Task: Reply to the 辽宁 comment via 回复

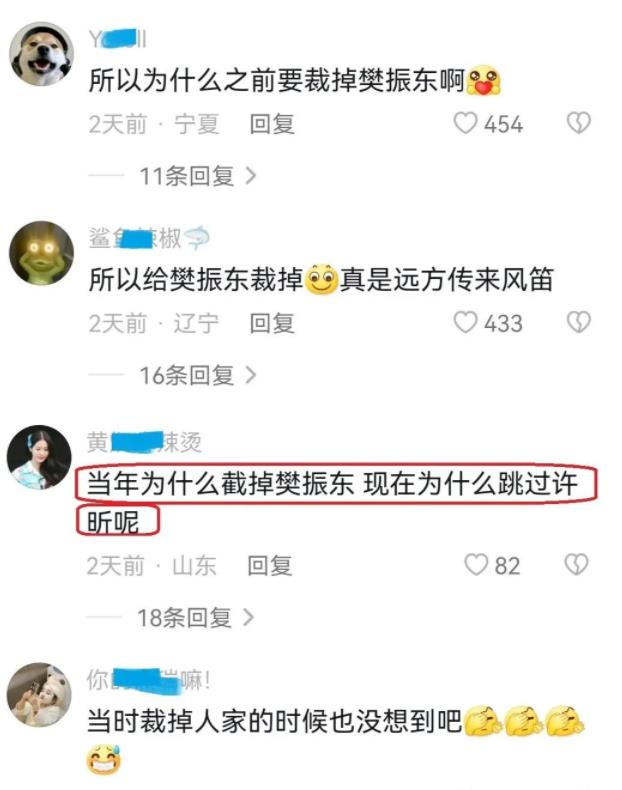Action: (272, 323)
